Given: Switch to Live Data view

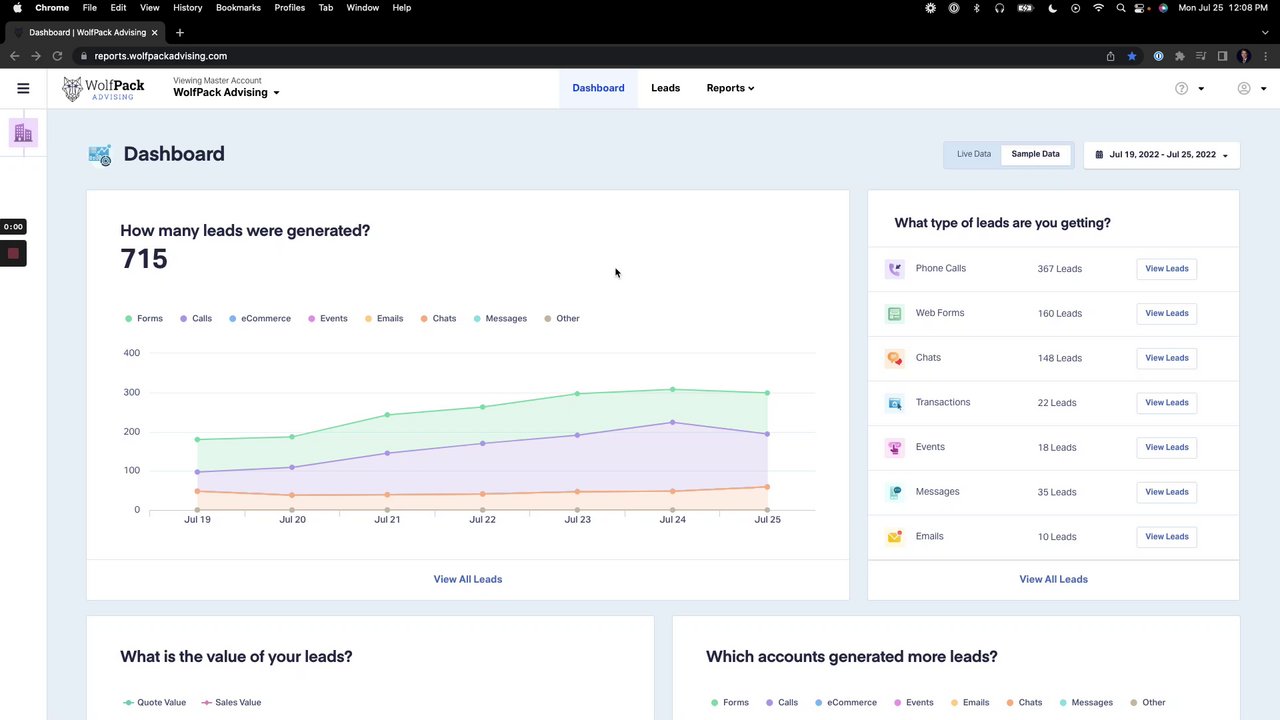Looking at the screenshot, I should point(973,154).
